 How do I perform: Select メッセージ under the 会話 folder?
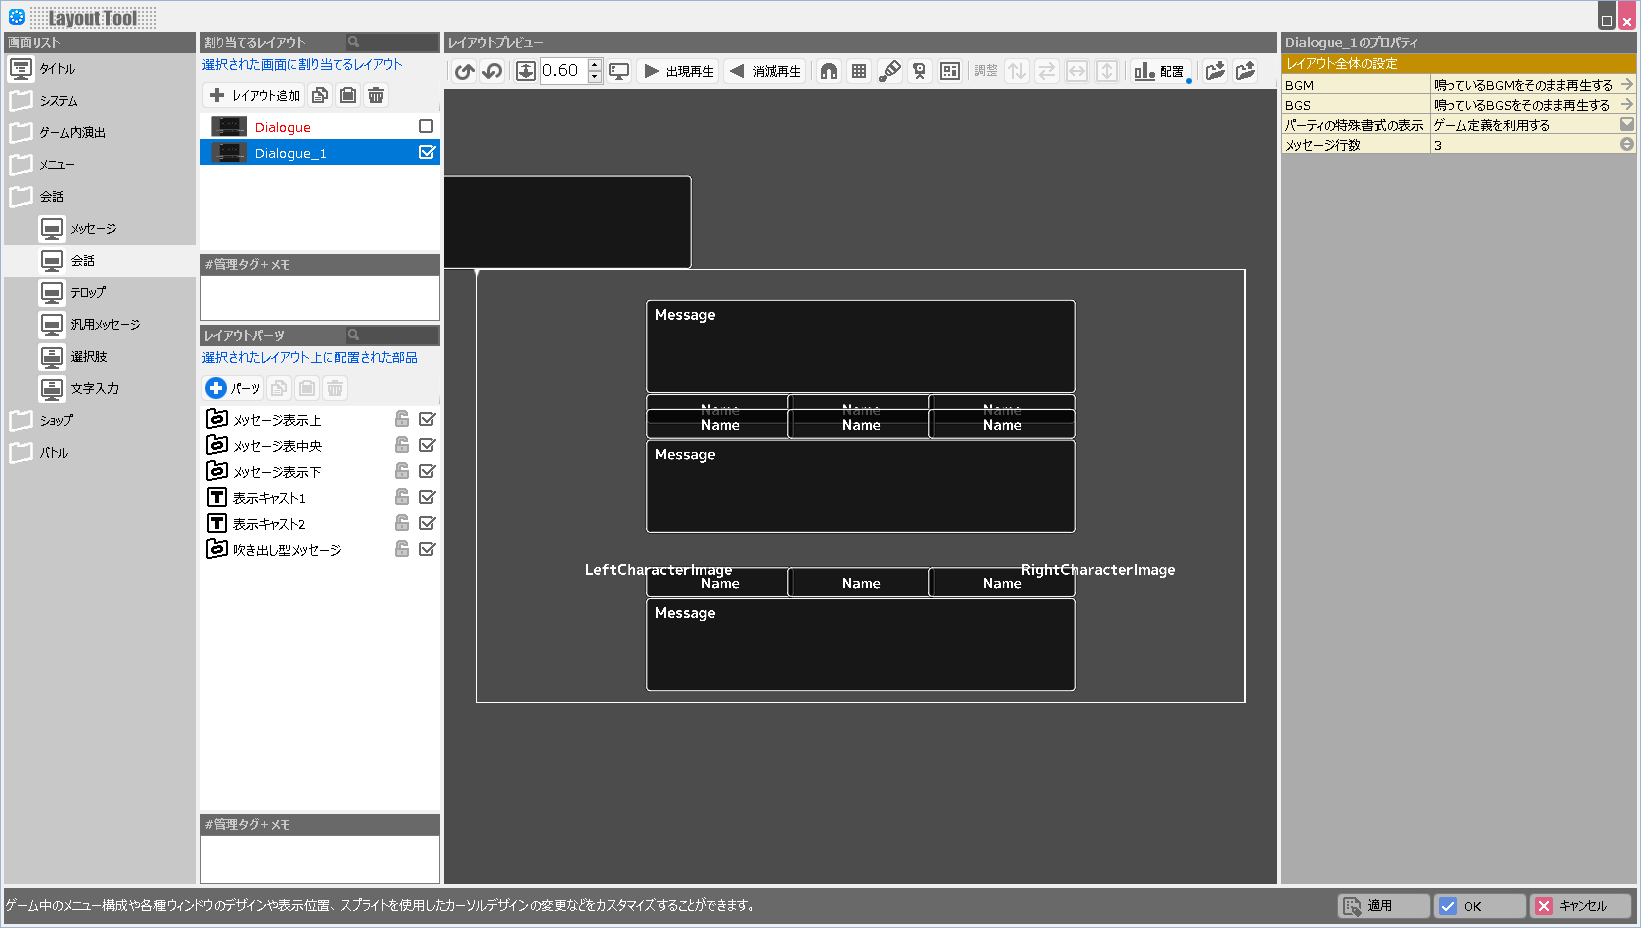point(93,229)
